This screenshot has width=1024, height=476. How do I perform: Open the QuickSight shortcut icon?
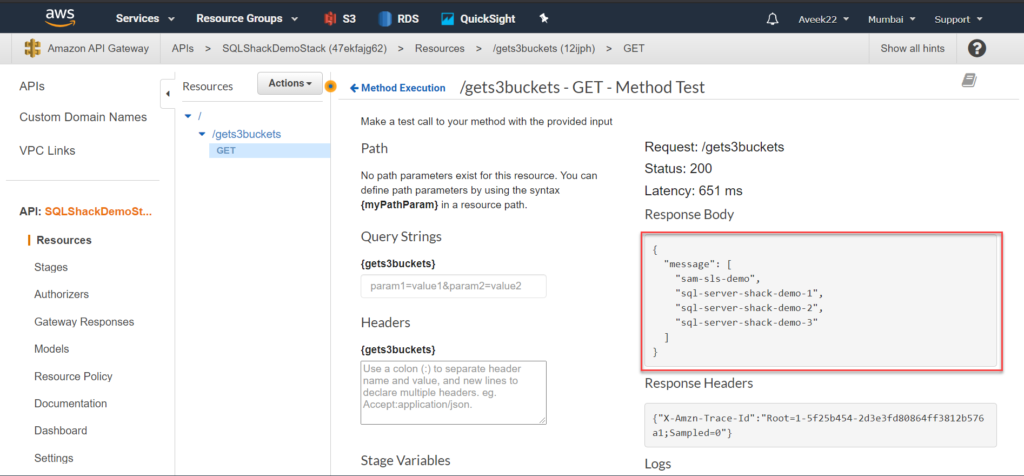coord(447,19)
